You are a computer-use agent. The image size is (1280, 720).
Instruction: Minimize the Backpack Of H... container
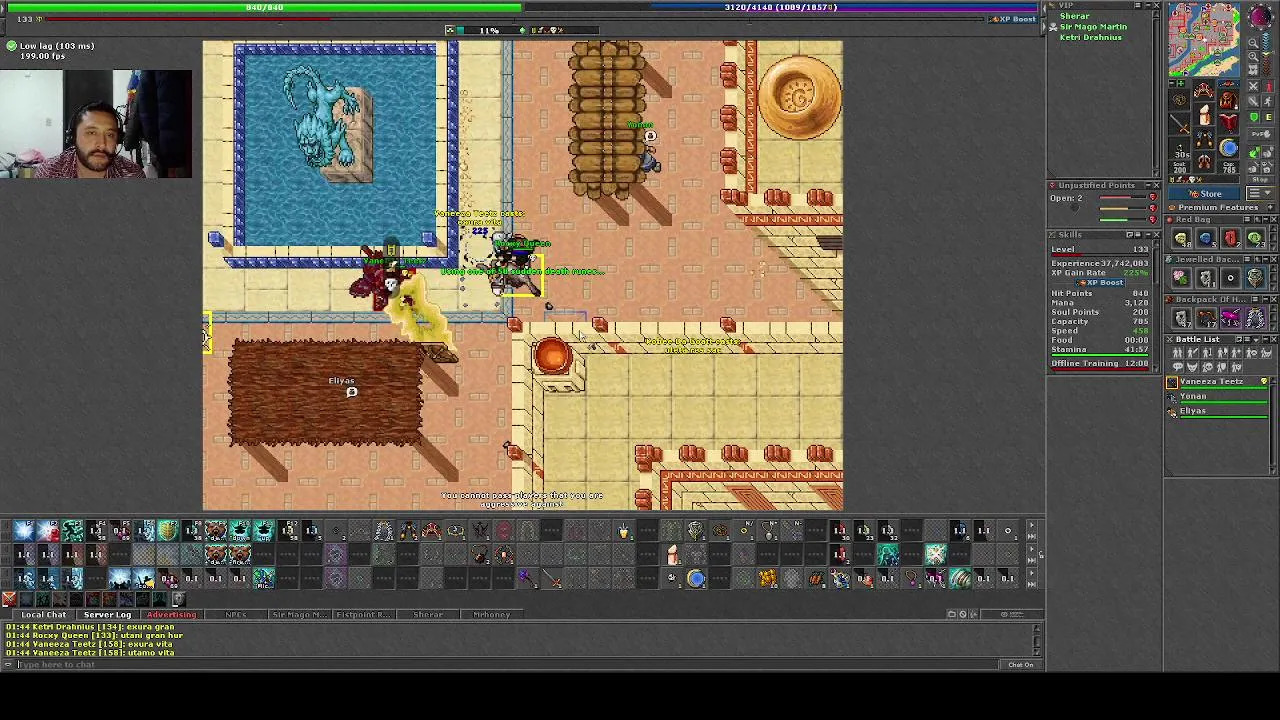(x=1266, y=299)
